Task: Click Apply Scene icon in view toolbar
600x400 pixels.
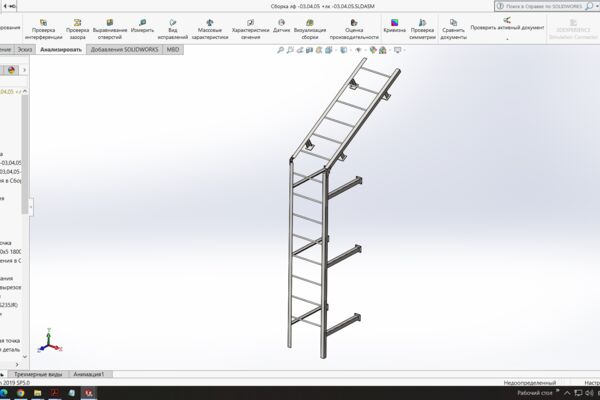Action: tap(382, 50)
